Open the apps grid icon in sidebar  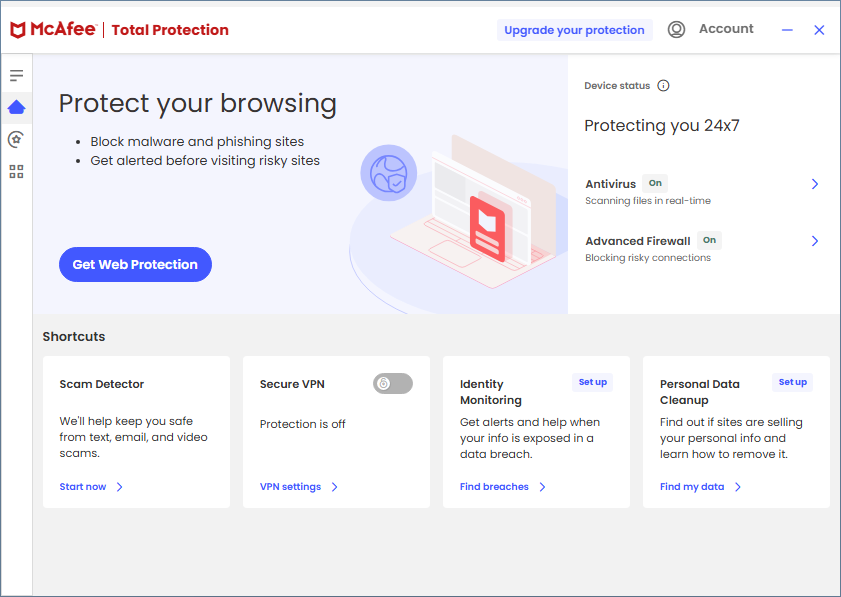point(17,172)
